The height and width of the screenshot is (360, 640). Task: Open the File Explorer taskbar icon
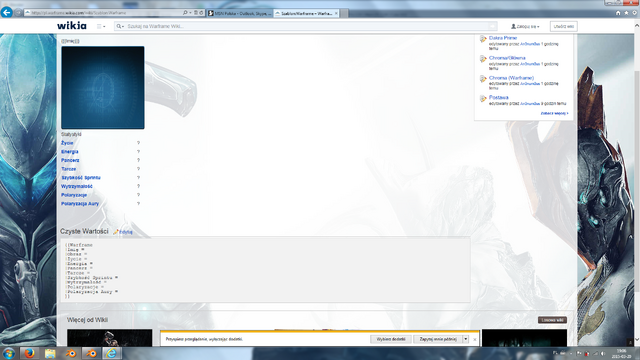pyautogui.click(x=50, y=353)
